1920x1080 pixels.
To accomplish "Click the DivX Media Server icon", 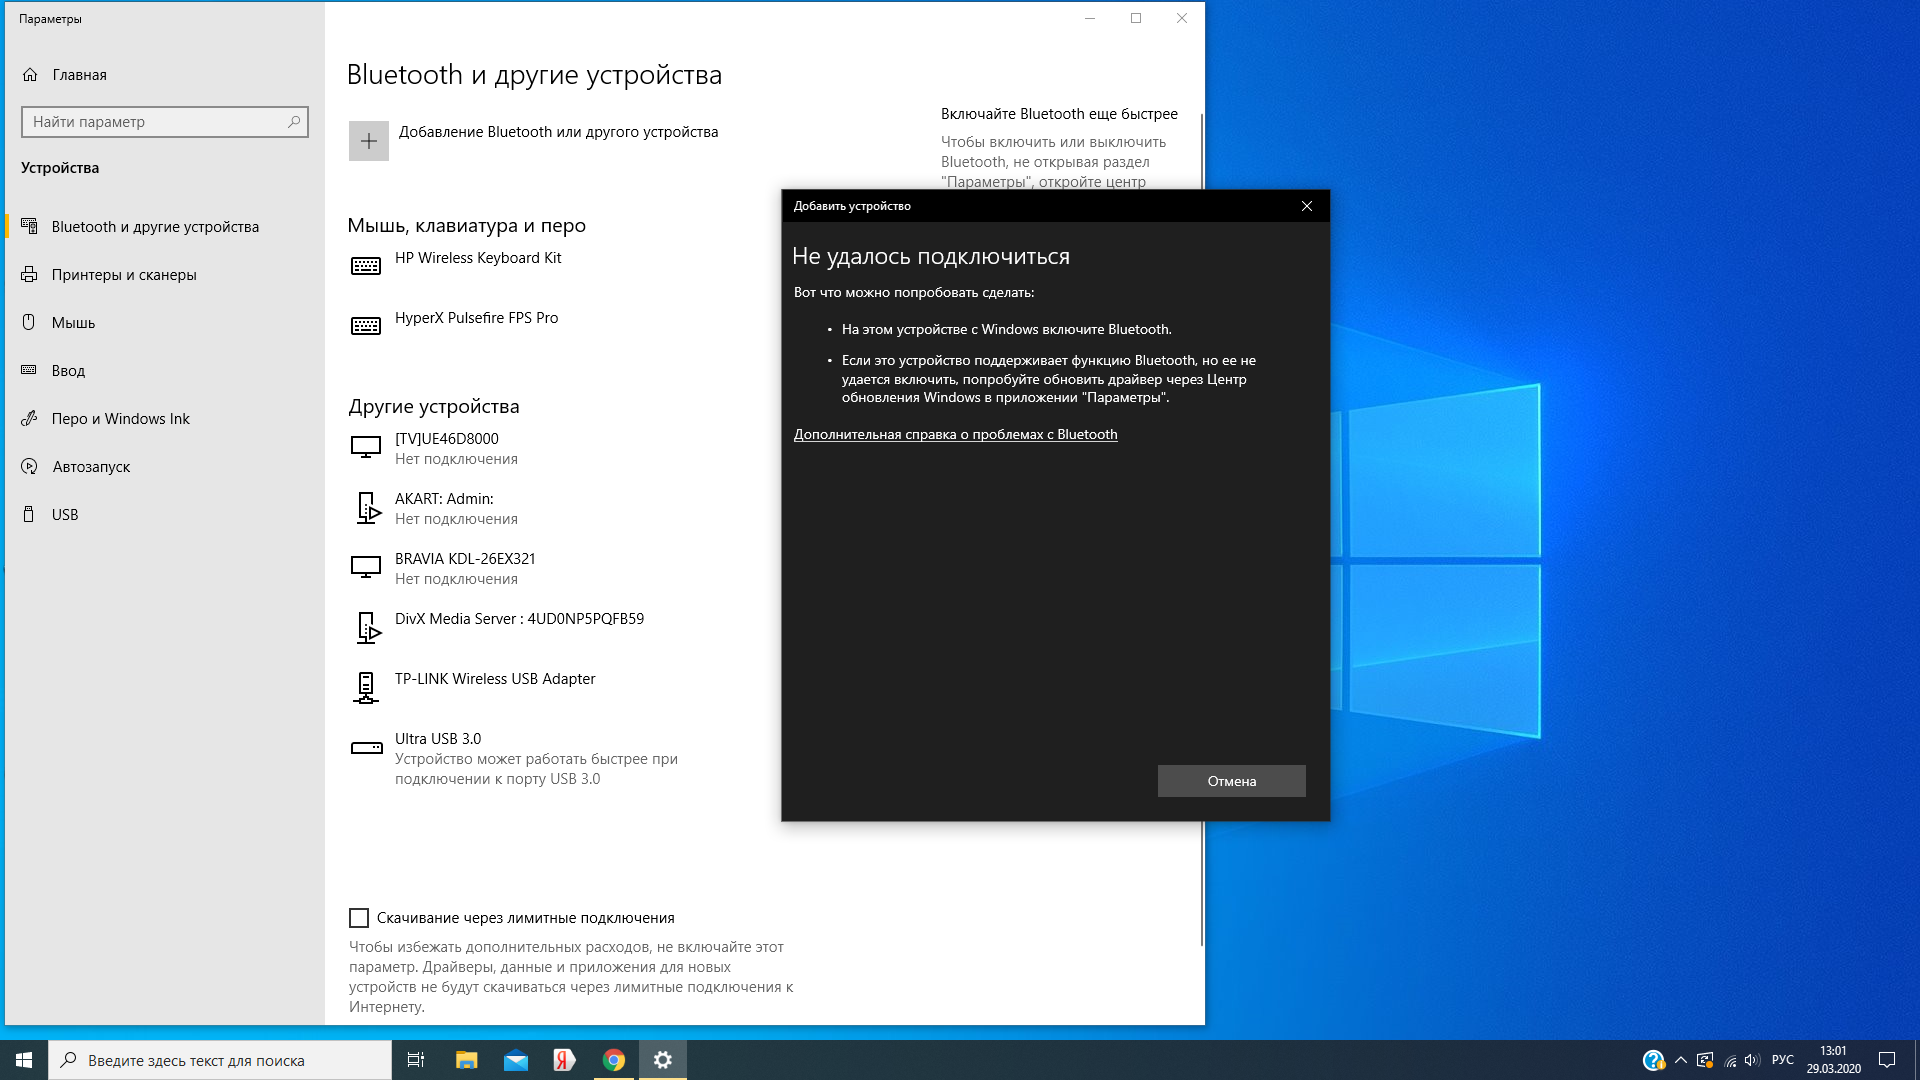I will point(368,628).
